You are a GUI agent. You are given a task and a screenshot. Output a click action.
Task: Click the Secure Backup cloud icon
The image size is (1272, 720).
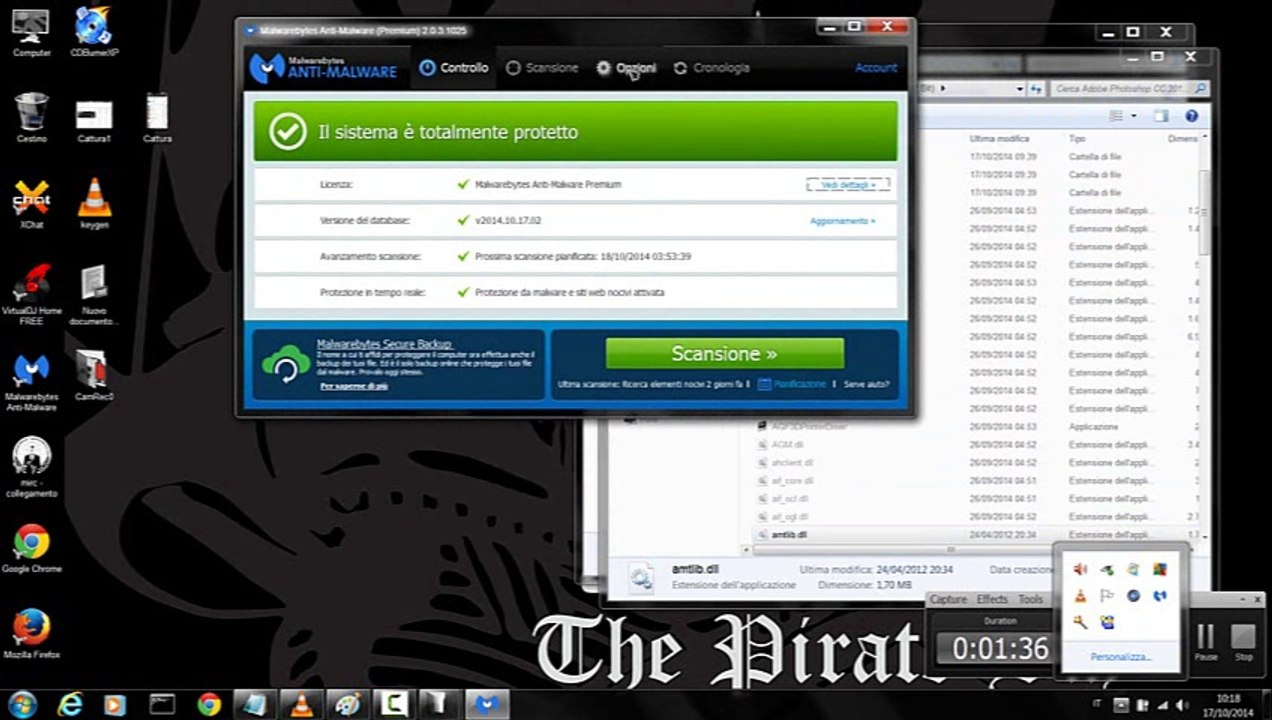tap(286, 364)
